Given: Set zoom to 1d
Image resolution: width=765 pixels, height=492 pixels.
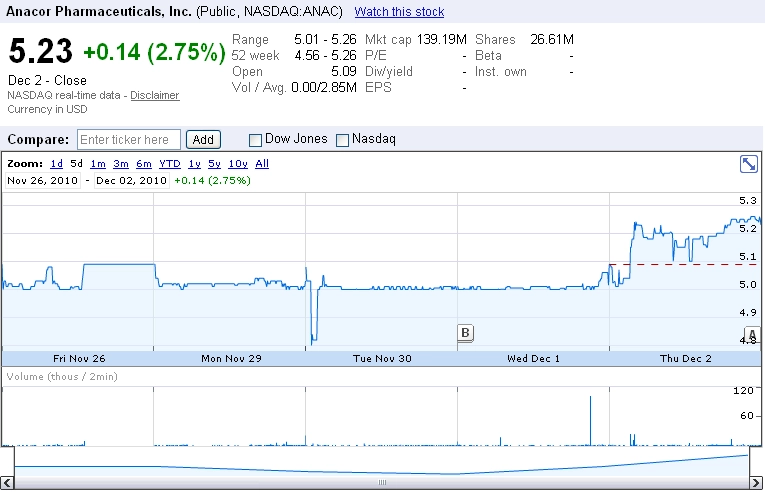Looking at the screenshot, I should tap(57, 164).
